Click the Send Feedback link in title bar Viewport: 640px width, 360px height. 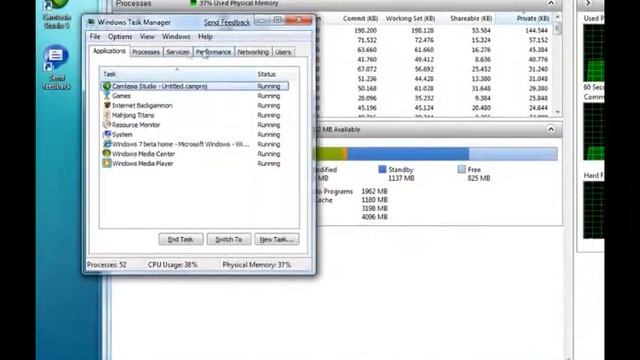click(x=227, y=22)
